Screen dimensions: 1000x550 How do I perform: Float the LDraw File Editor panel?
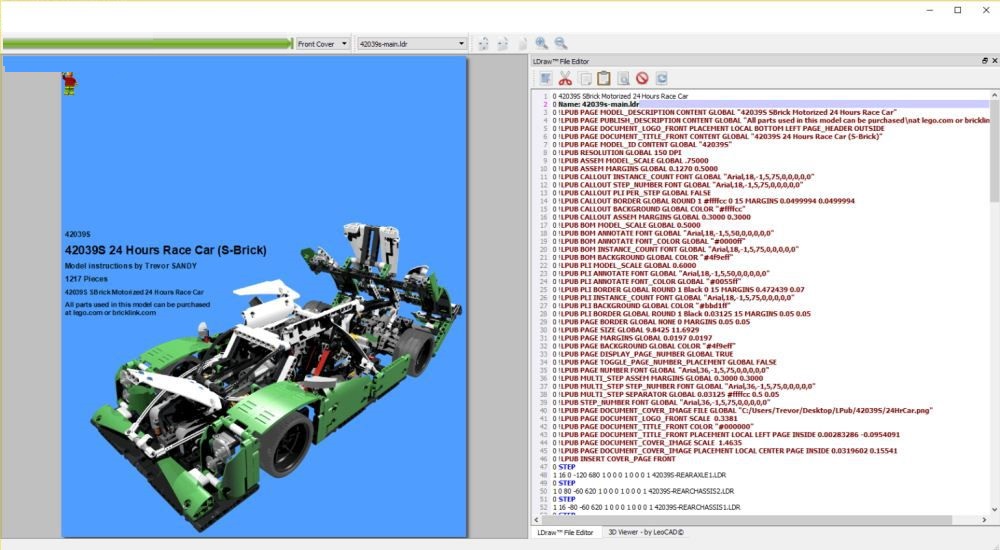(x=983, y=61)
